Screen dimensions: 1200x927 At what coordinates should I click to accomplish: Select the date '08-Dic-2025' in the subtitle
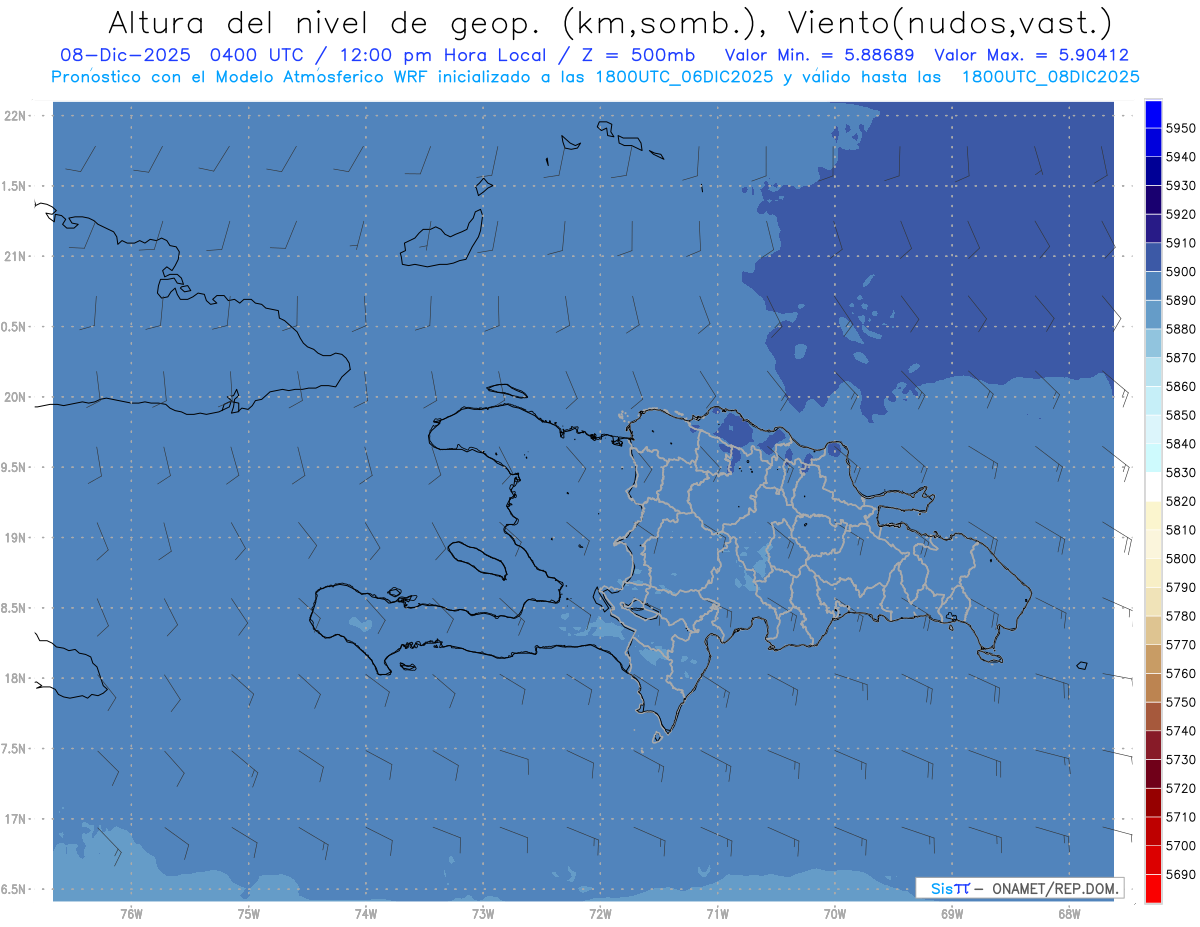click(x=128, y=55)
